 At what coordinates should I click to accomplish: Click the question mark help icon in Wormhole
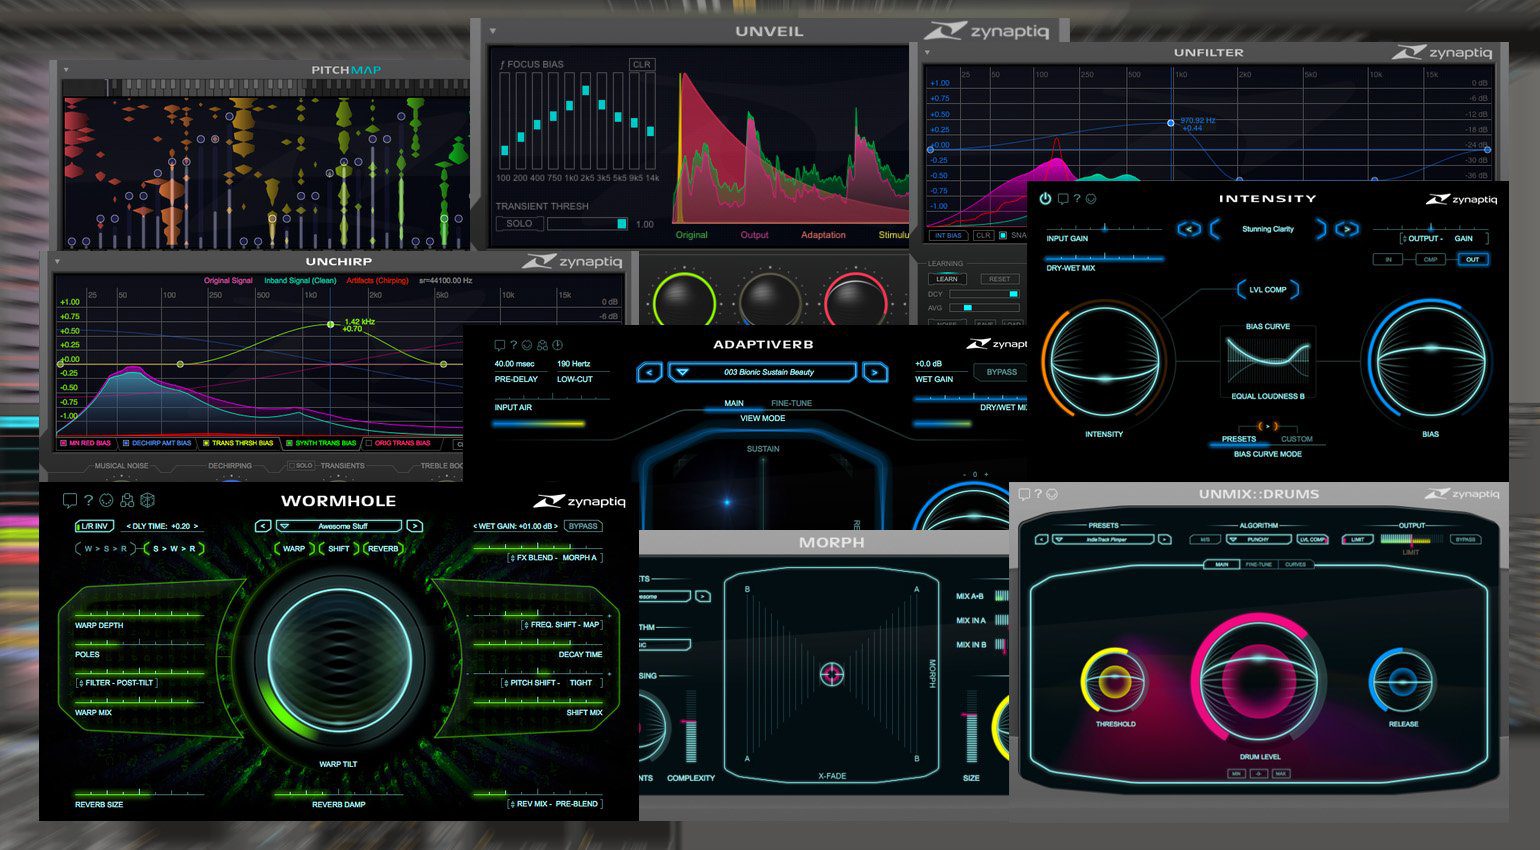(88, 500)
